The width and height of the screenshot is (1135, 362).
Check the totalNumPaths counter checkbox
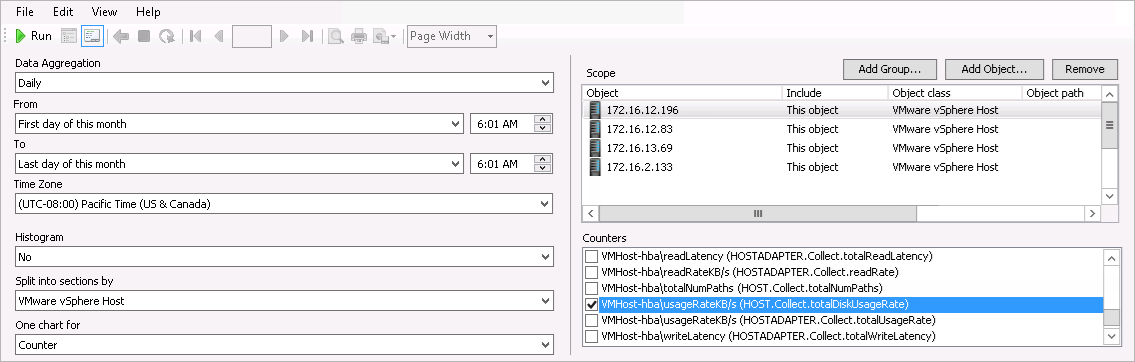tap(591, 288)
